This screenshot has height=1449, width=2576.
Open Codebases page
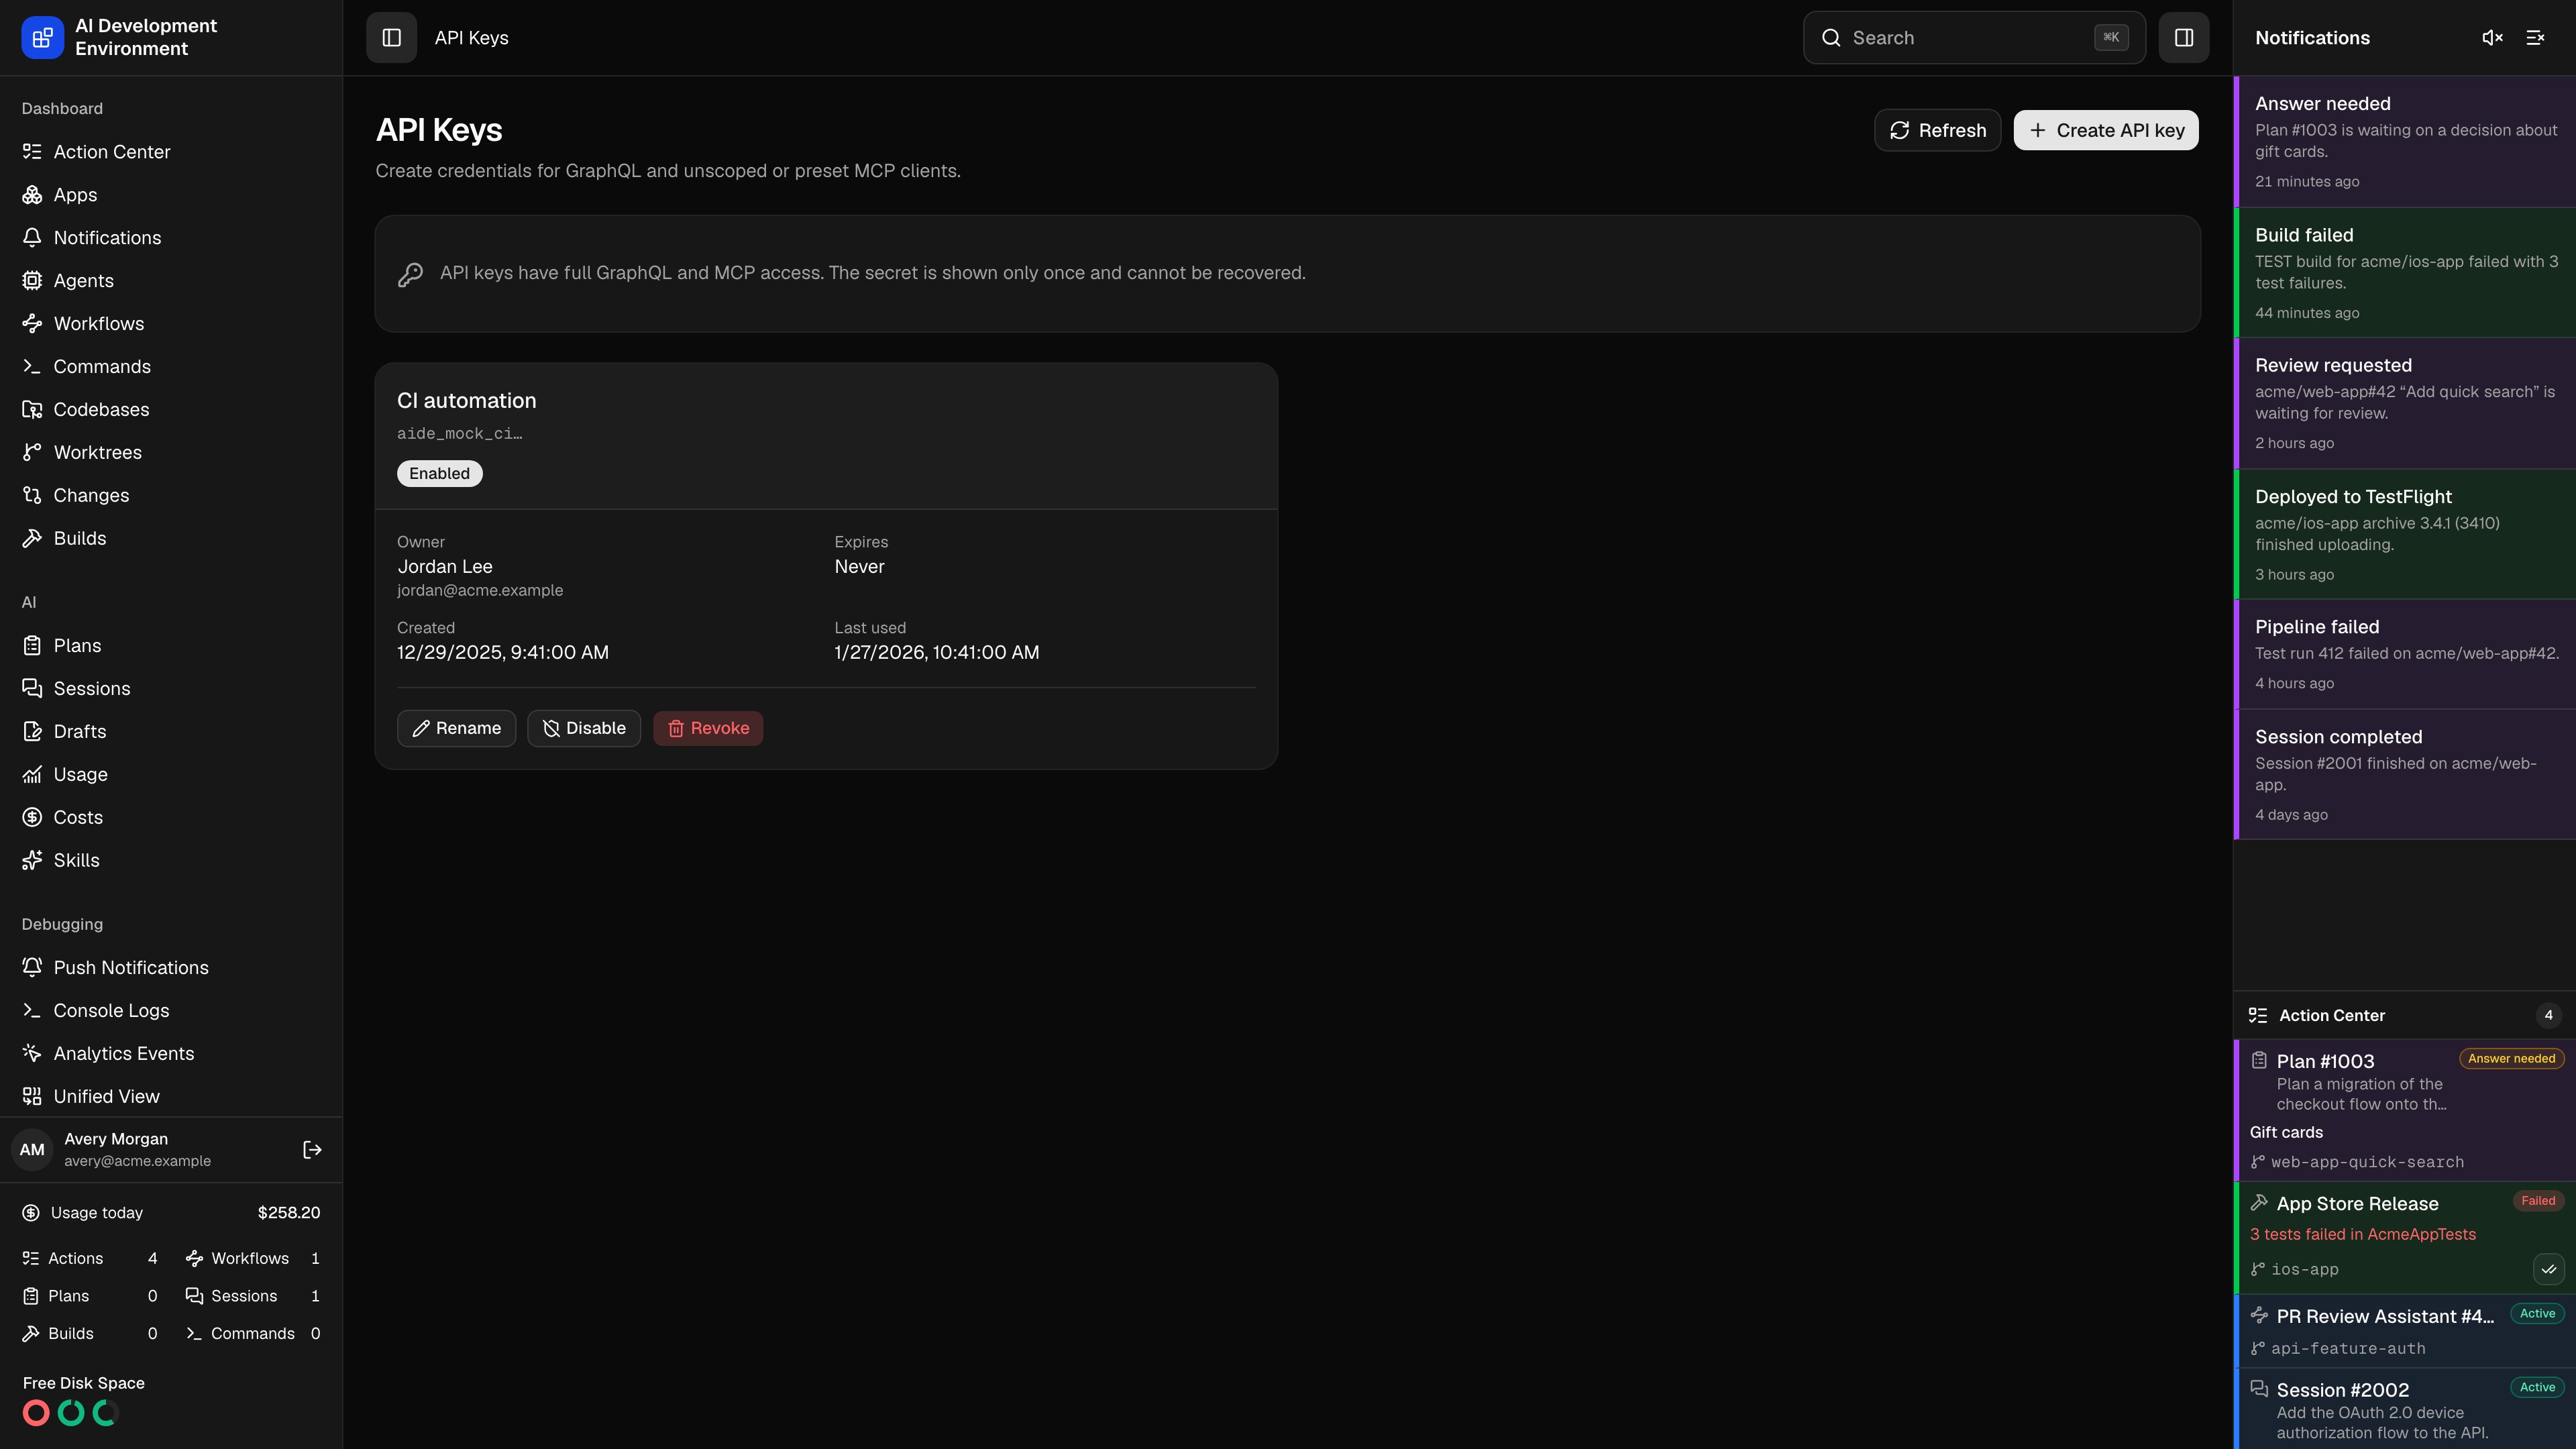pyautogui.click(x=171, y=410)
